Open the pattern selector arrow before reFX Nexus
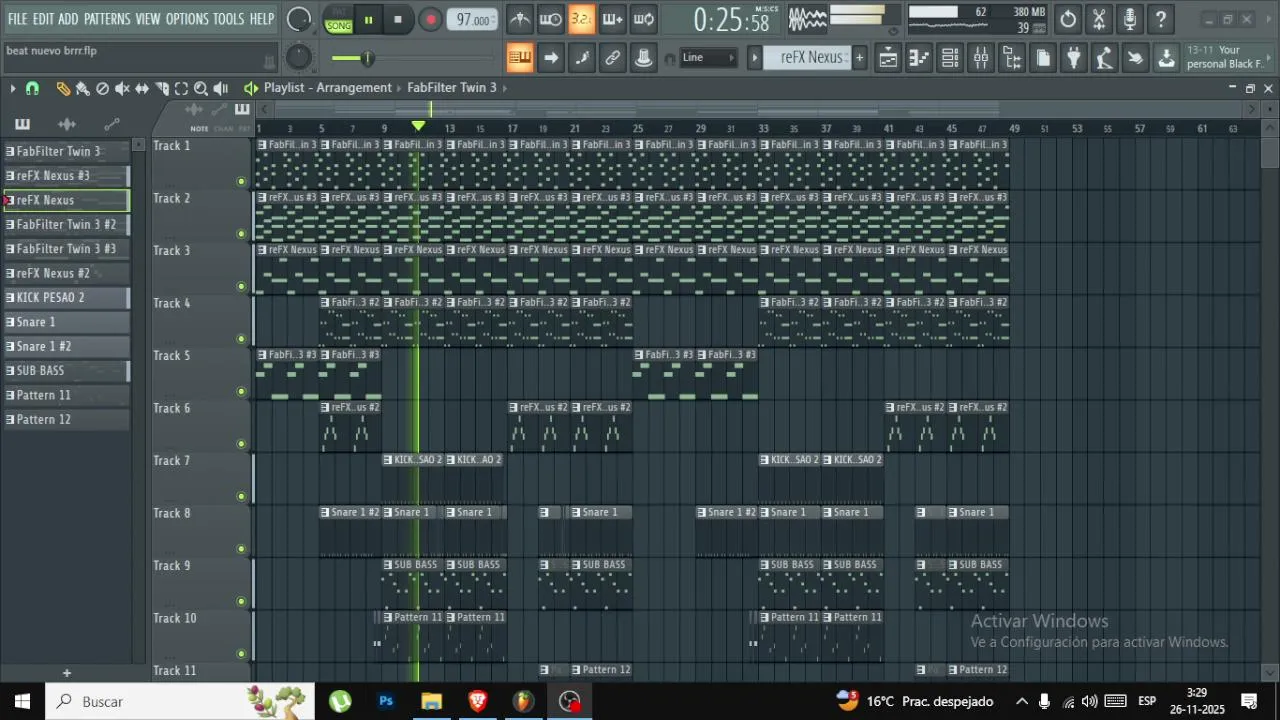 755,58
